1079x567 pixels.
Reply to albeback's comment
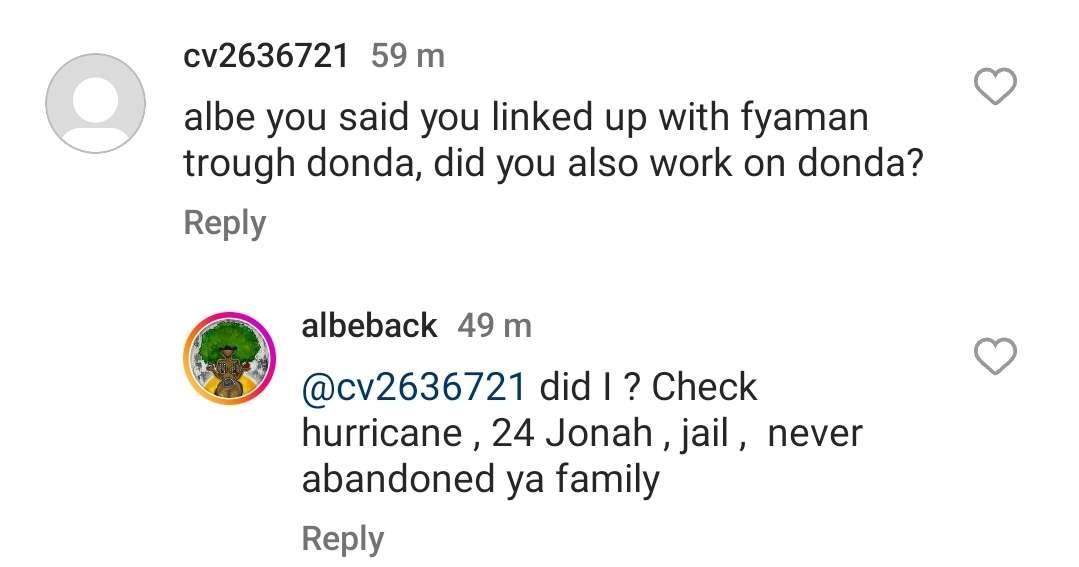(x=342, y=539)
